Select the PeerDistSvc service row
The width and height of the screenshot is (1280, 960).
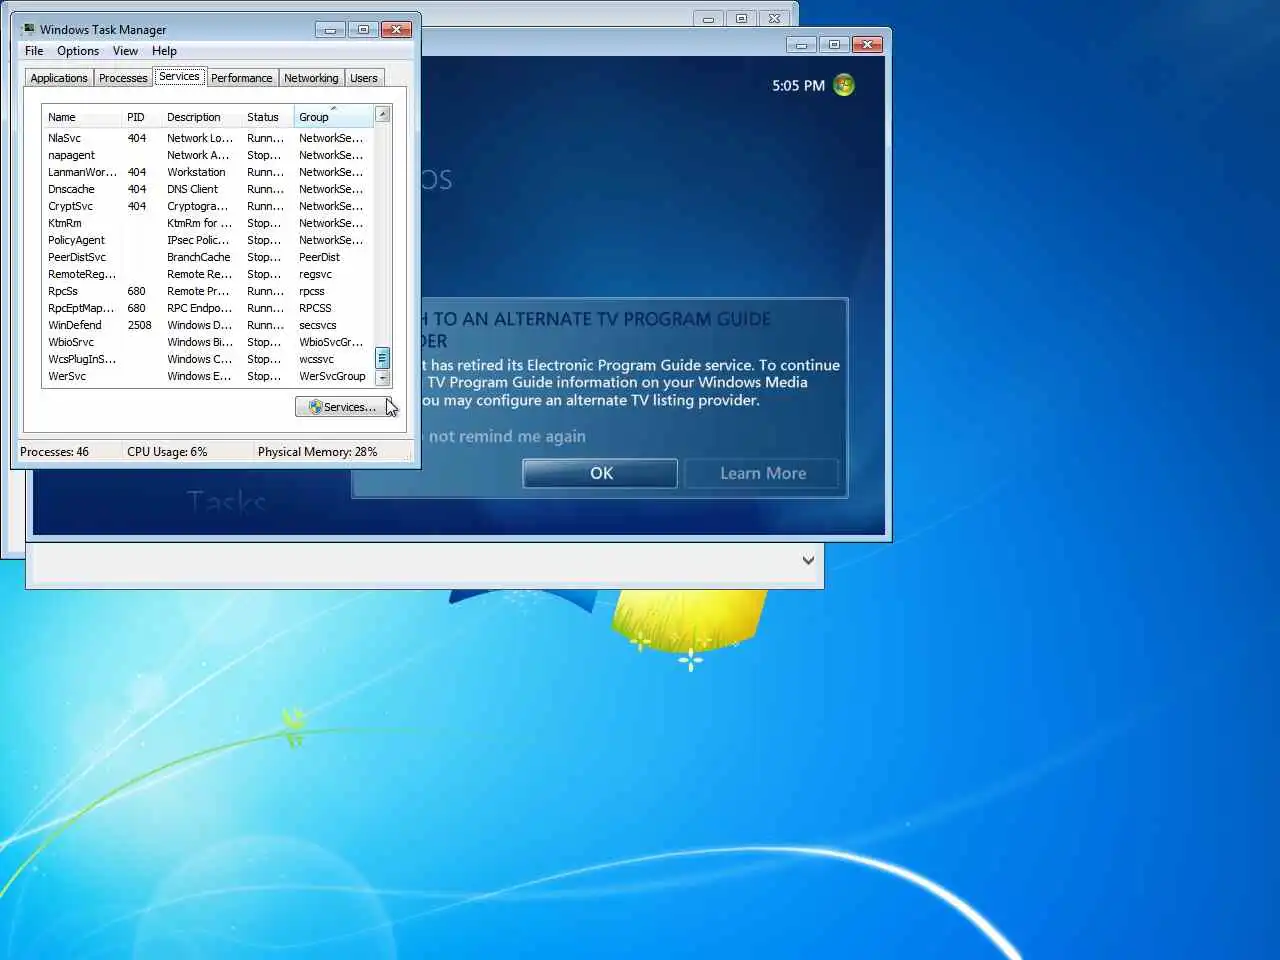(207, 257)
